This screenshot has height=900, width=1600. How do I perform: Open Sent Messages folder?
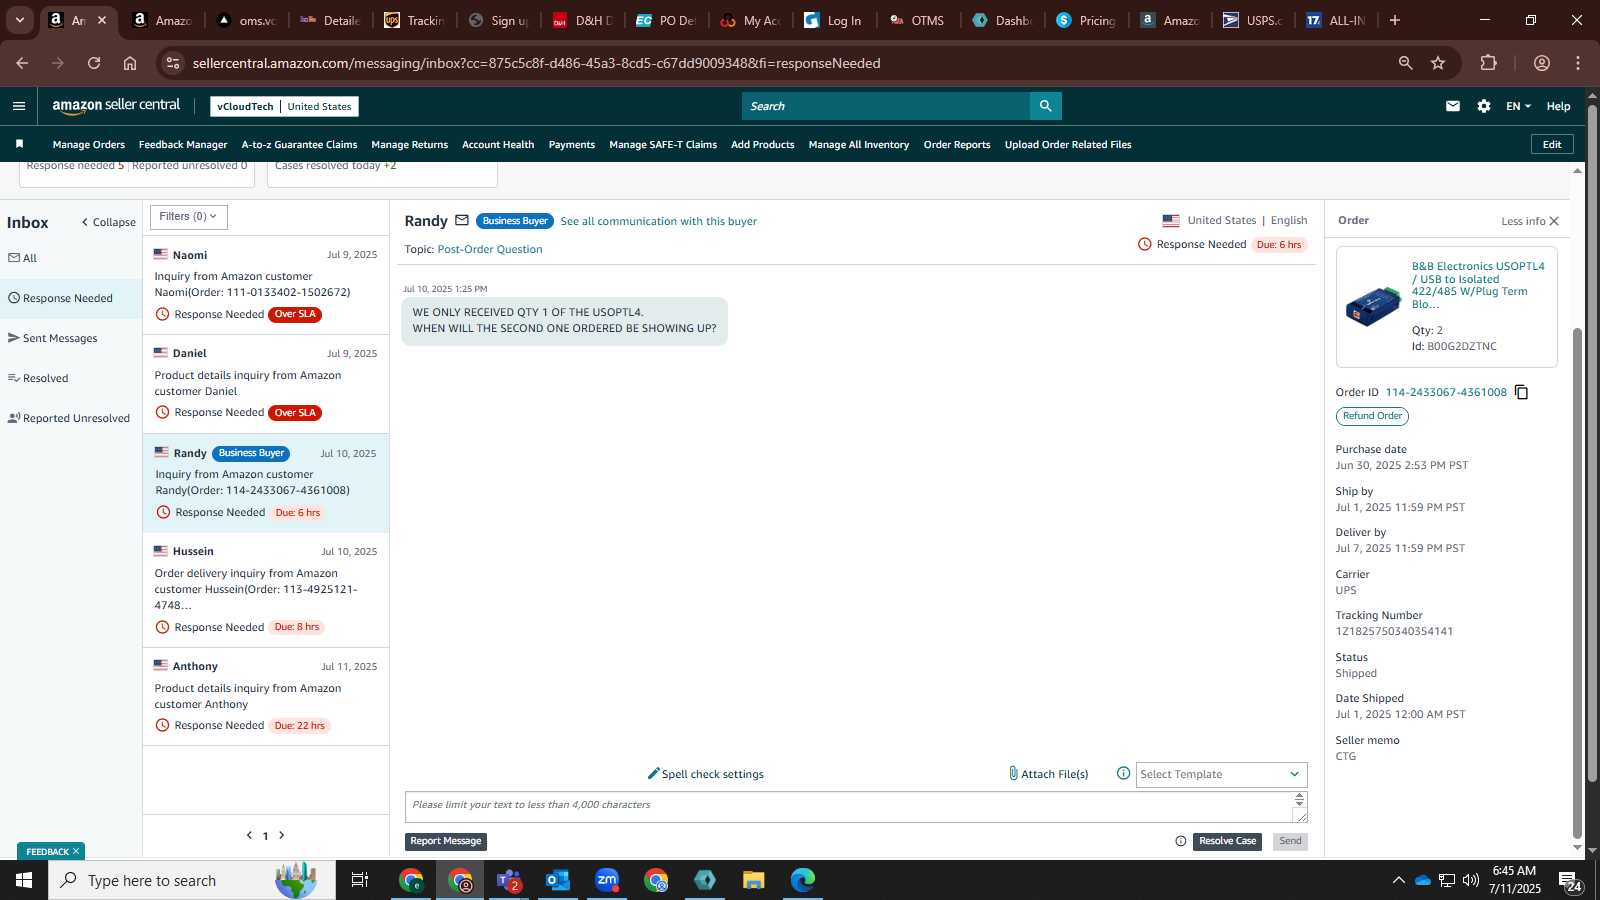point(53,338)
